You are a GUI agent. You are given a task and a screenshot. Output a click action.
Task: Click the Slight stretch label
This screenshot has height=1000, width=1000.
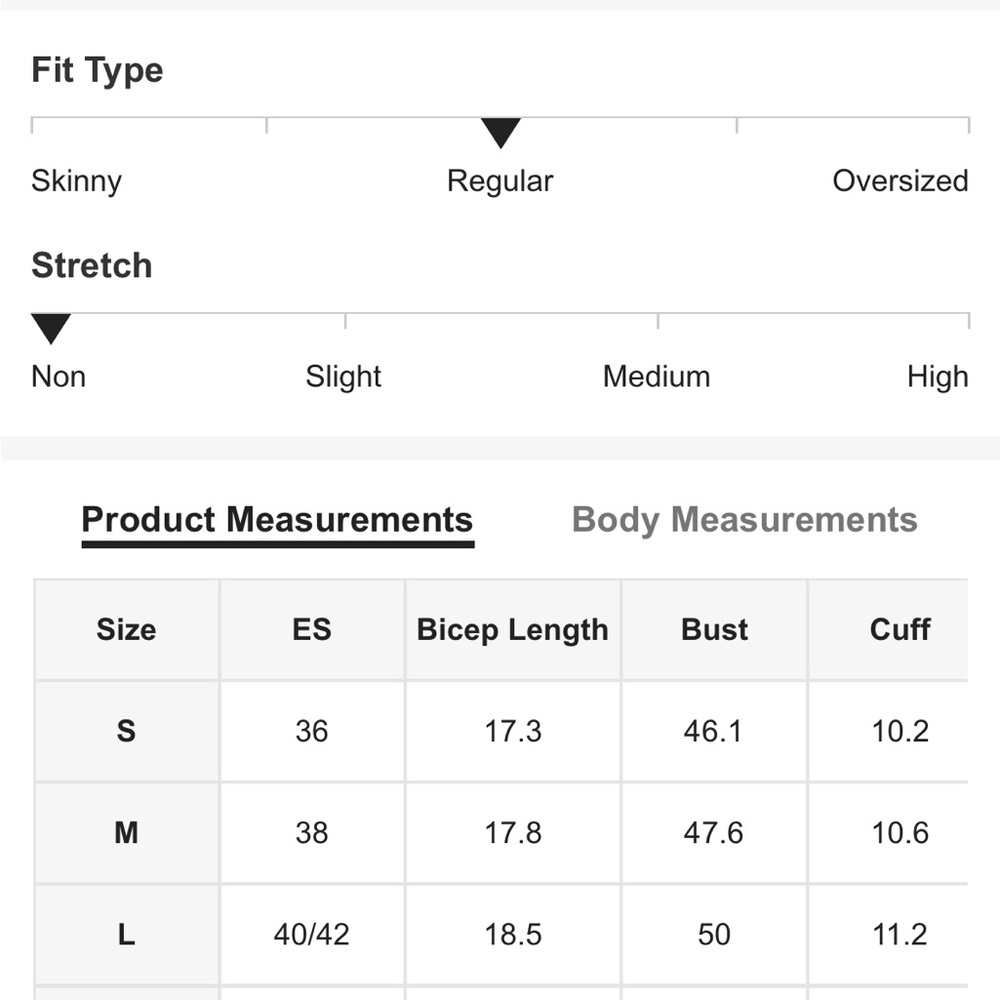[x=343, y=377]
